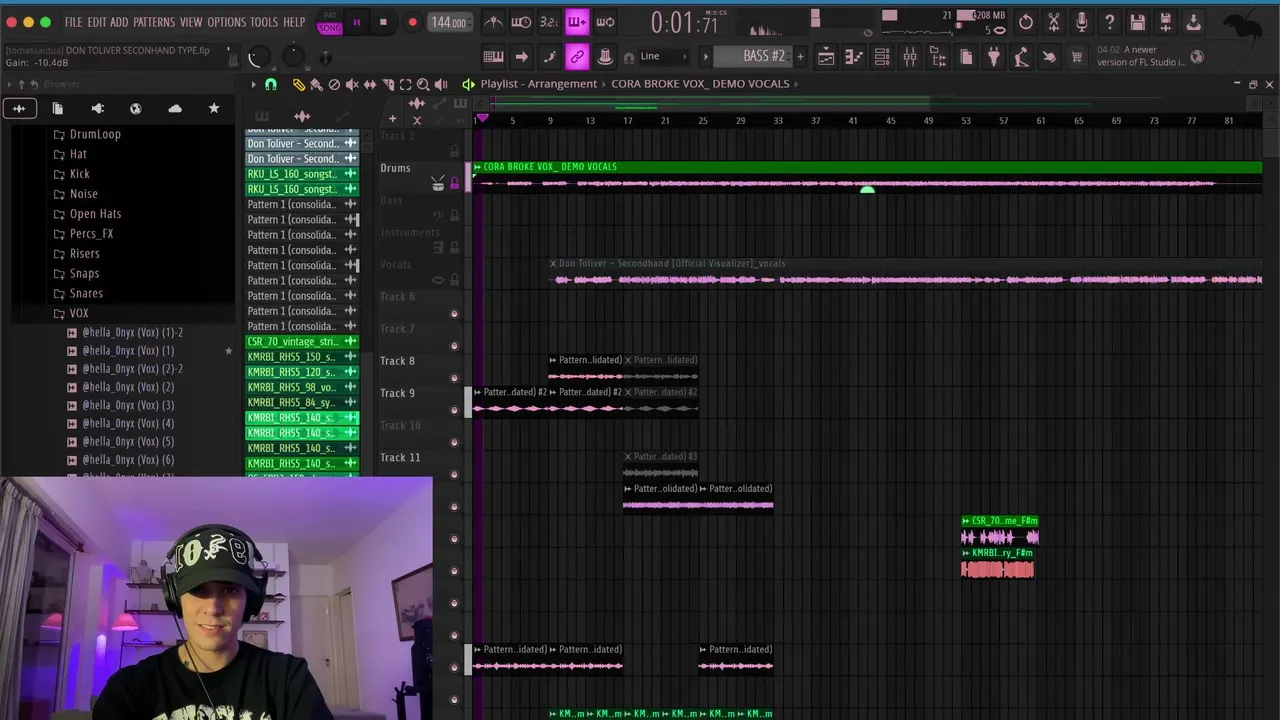Viewport: 1280px width, 720px height.
Task: Toggle PAT/SONG mode switch
Action: (x=330, y=22)
